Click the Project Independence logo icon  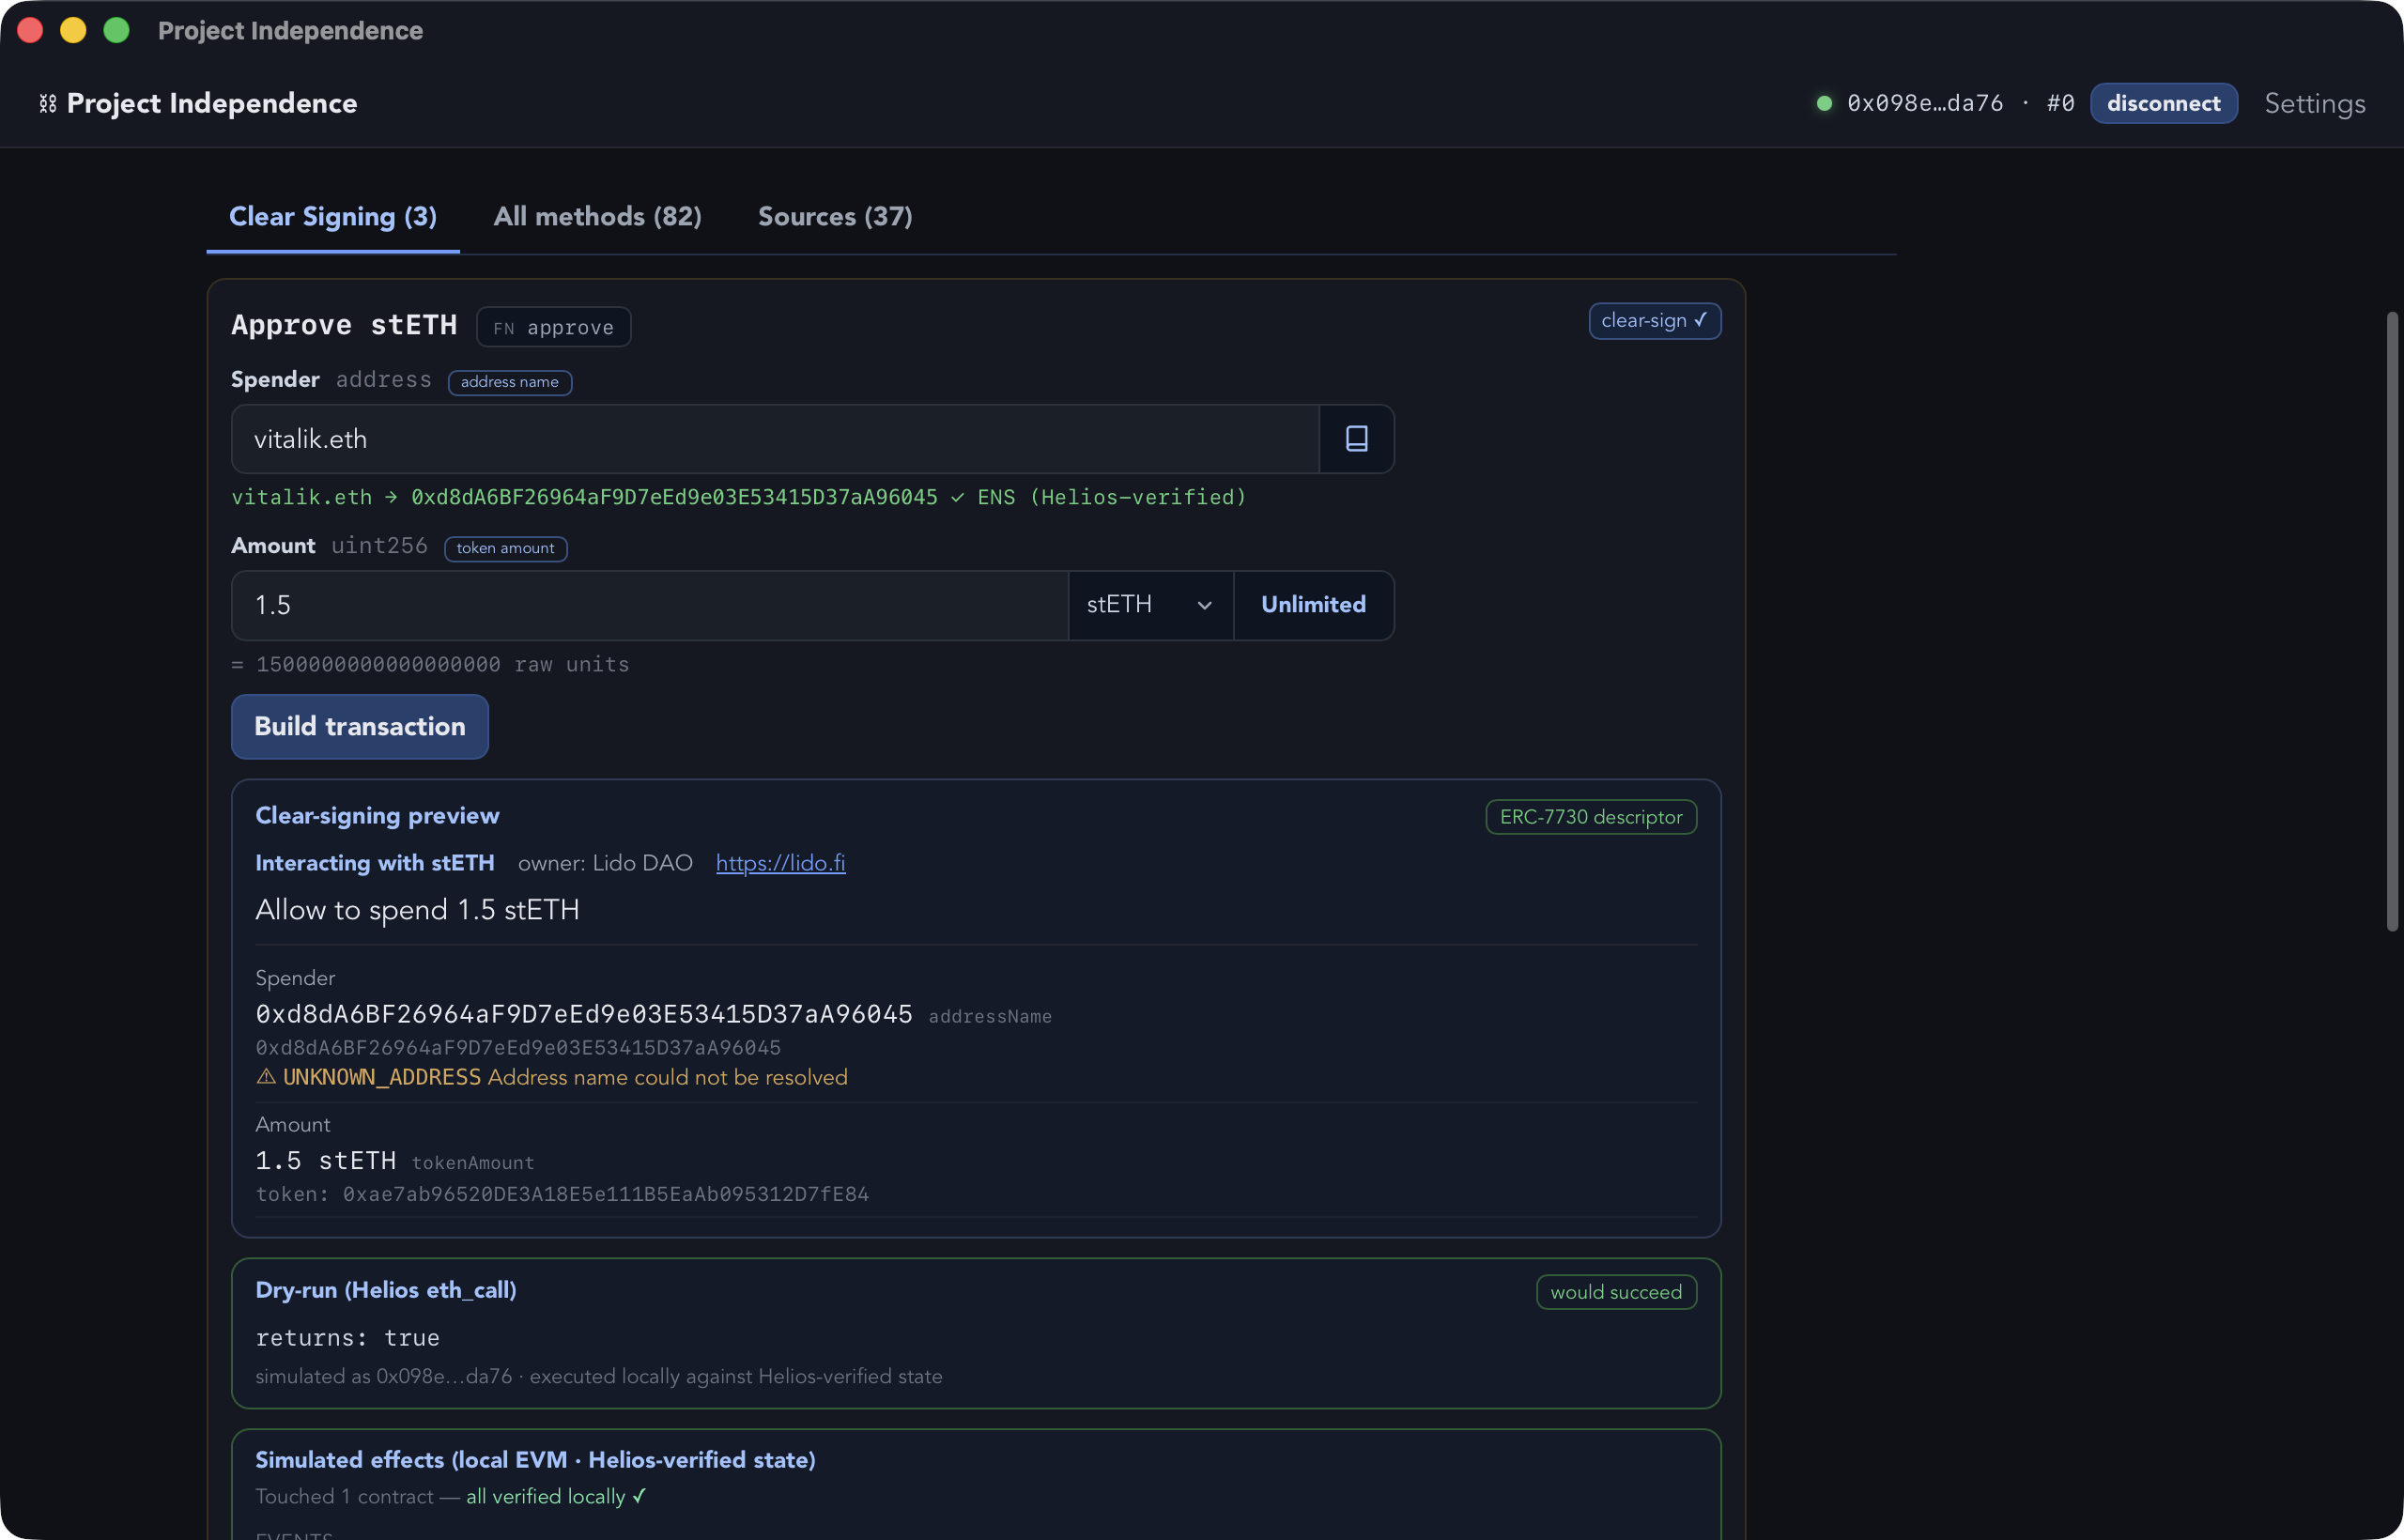(x=47, y=103)
